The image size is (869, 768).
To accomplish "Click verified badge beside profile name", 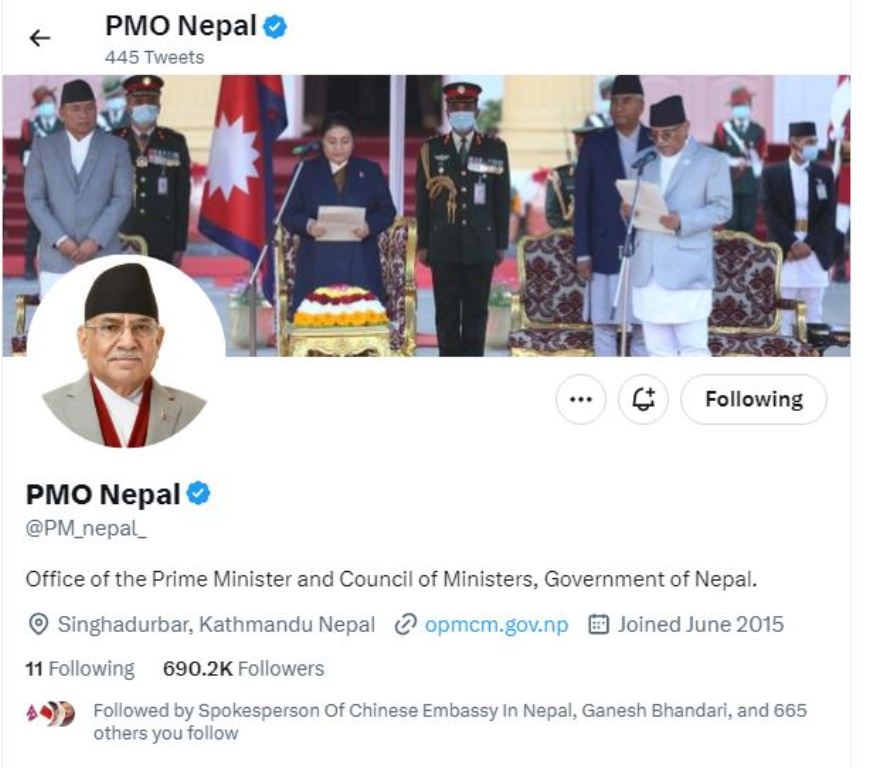I will 198,493.
